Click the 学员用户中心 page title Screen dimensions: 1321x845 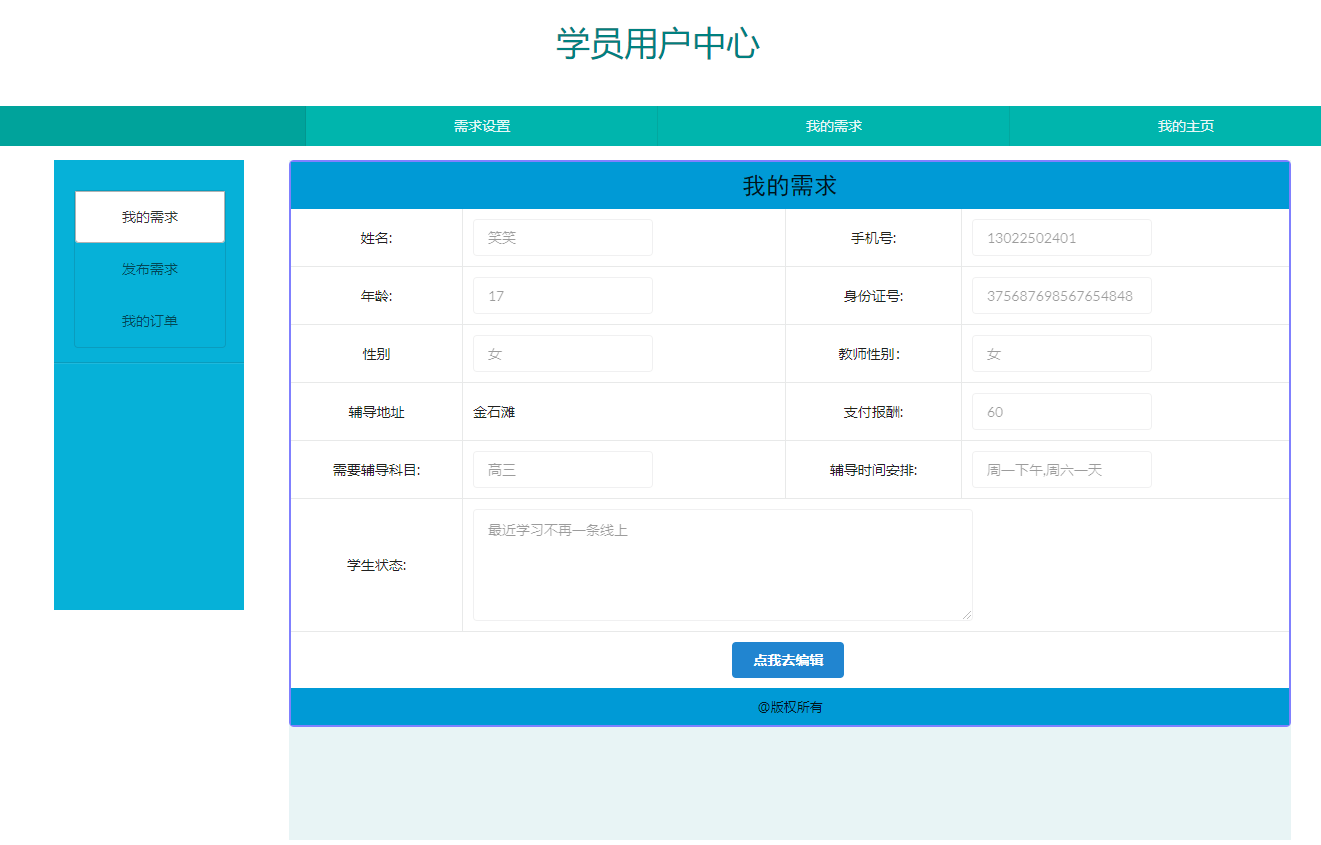[x=659, y=44]
